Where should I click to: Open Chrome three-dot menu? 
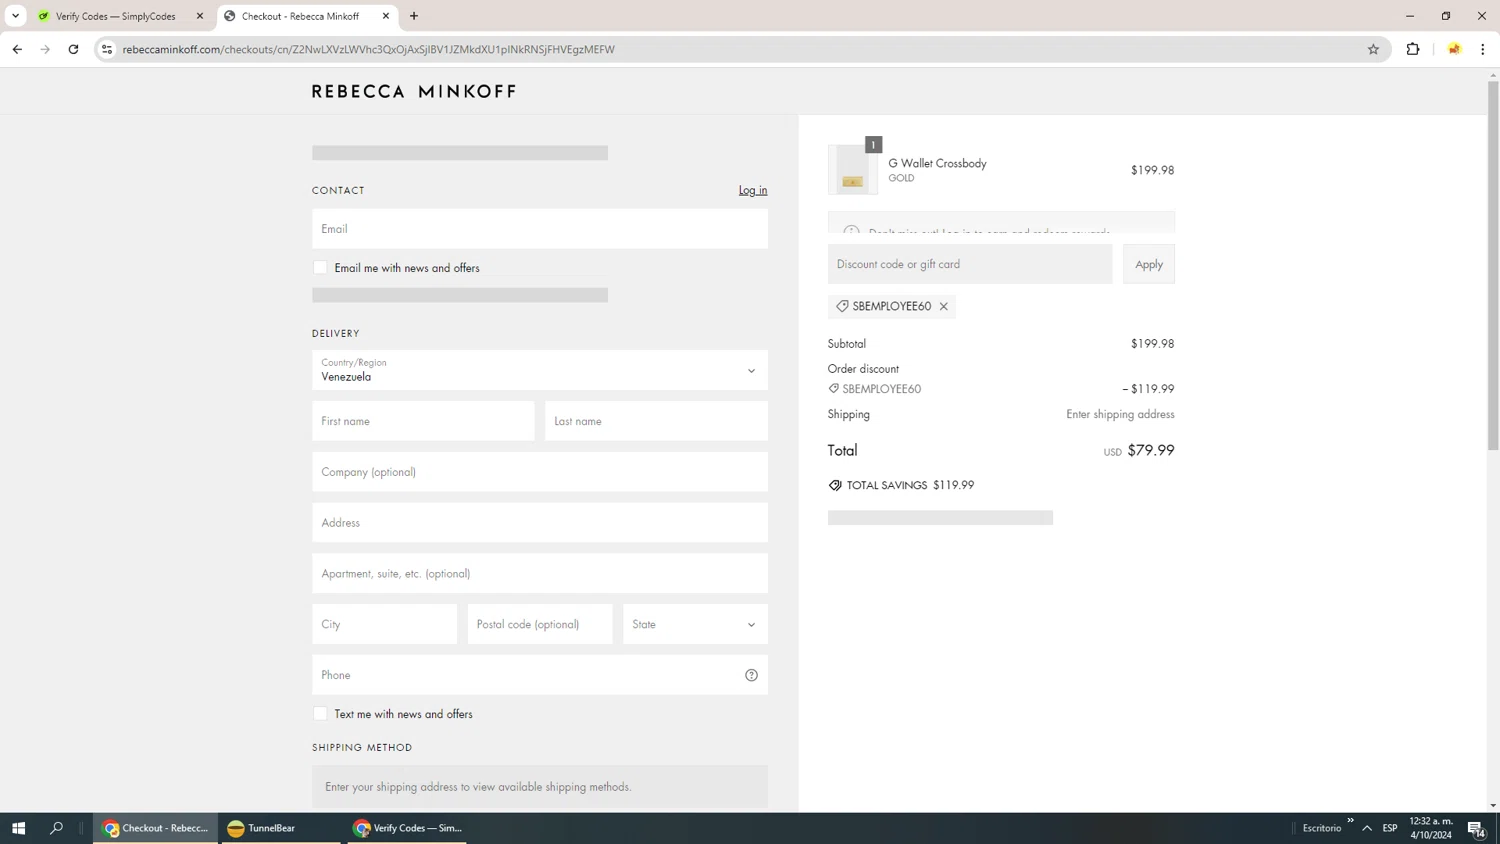tap(1483, 49)
